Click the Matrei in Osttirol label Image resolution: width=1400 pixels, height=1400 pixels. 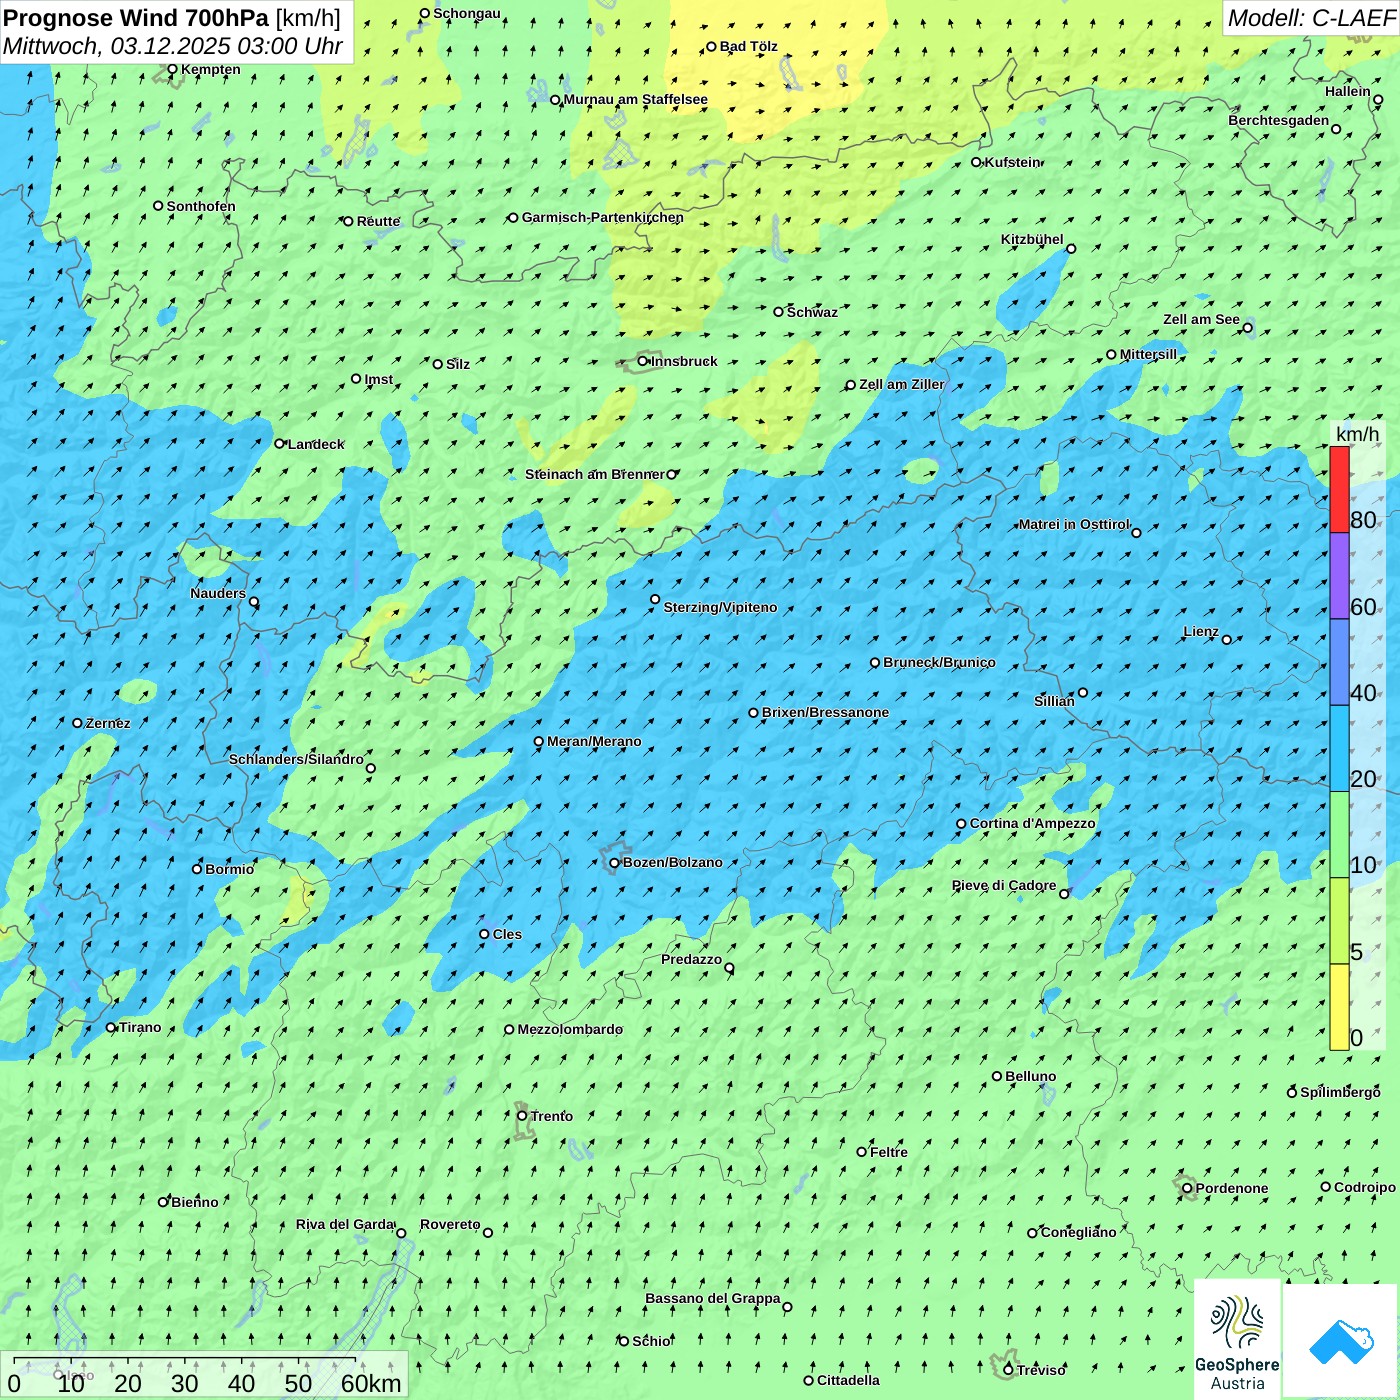tap(1073, 524)
